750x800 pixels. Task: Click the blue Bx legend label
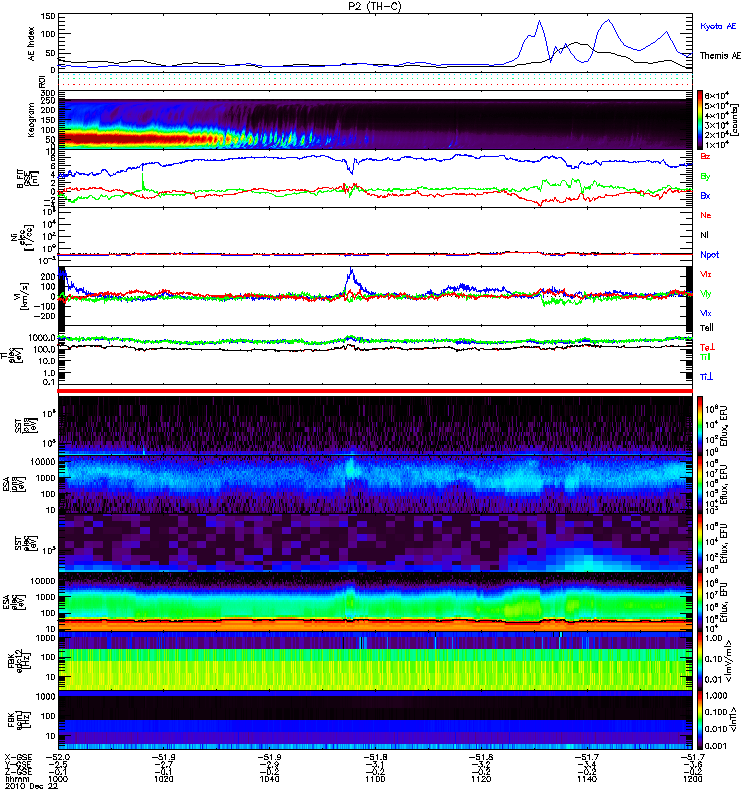click(705, 196)
